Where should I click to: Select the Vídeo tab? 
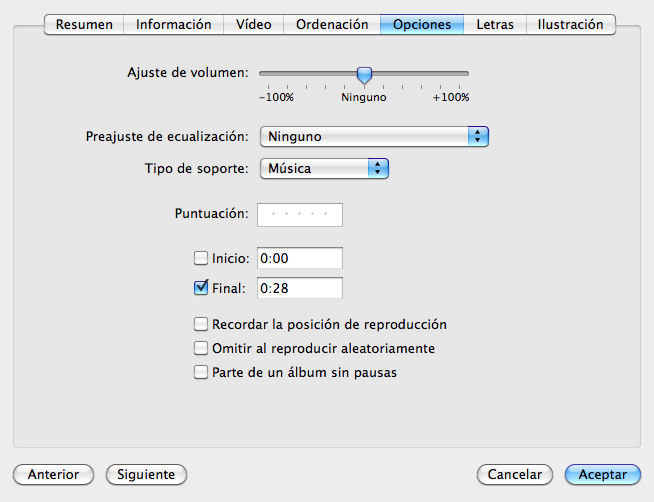(x=254, y=25)
